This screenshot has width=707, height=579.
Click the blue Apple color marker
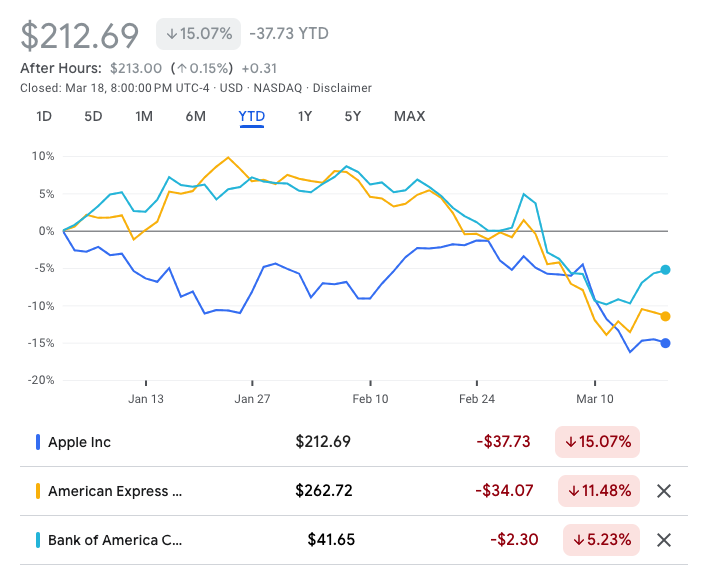click(x=38, y=442)
